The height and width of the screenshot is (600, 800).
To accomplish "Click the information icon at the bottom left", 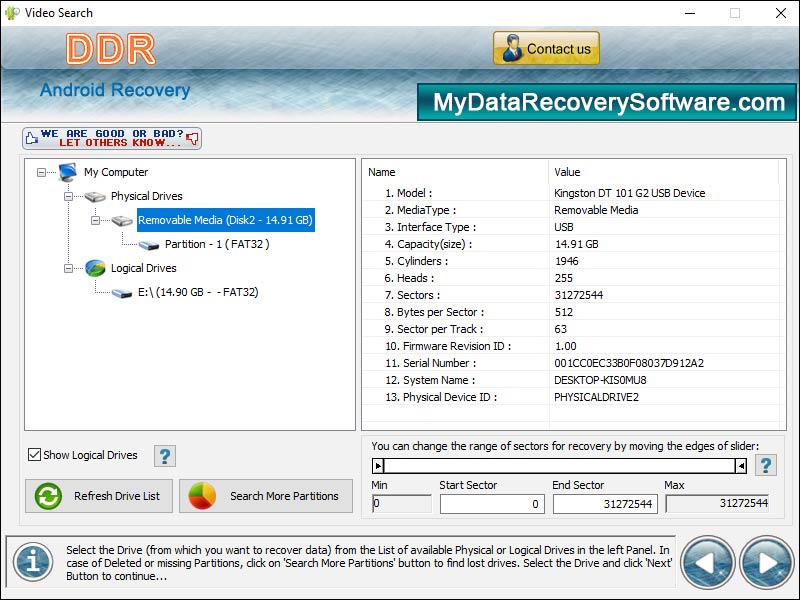I will [x=33, y=562].
